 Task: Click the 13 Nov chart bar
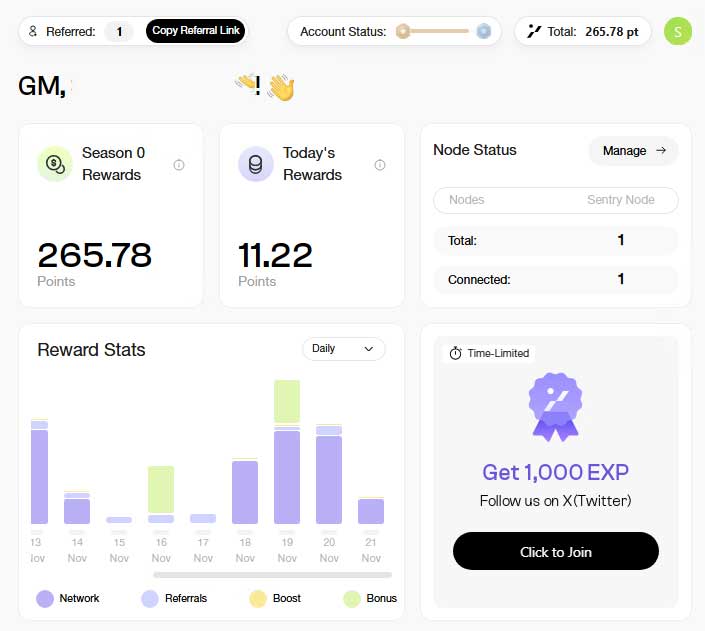(x=39, y=471)
